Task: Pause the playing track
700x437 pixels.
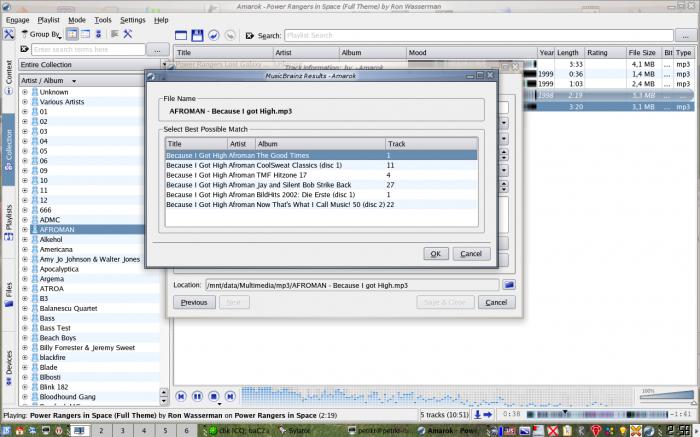Action: point(197,396)
